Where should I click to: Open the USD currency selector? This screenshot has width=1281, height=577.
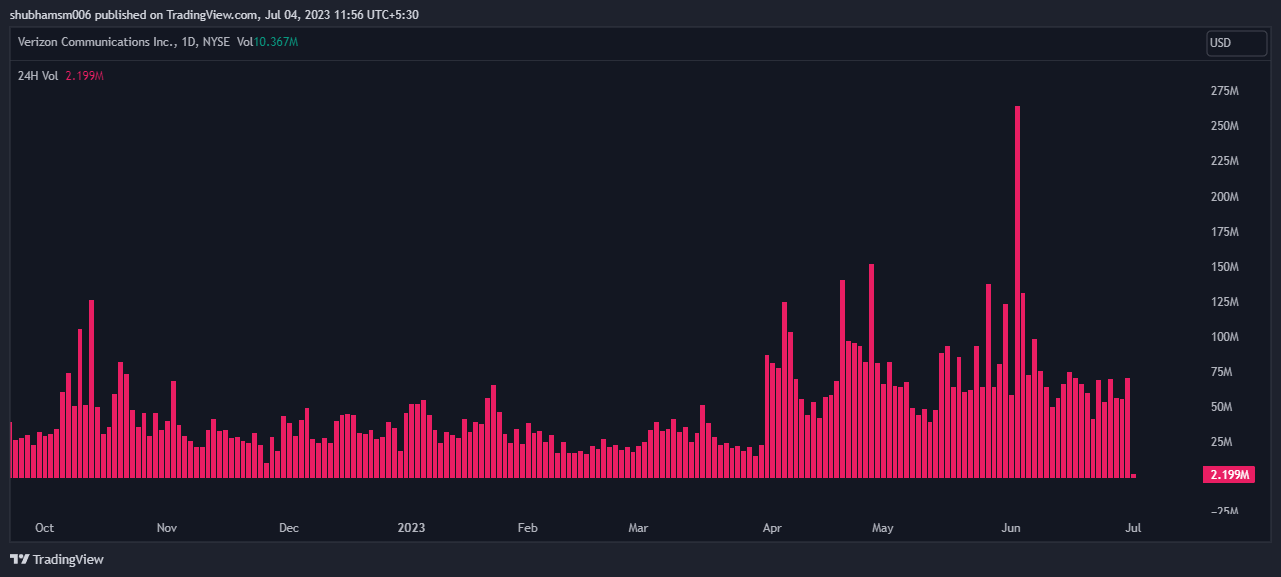click(x=1236, y=43)
